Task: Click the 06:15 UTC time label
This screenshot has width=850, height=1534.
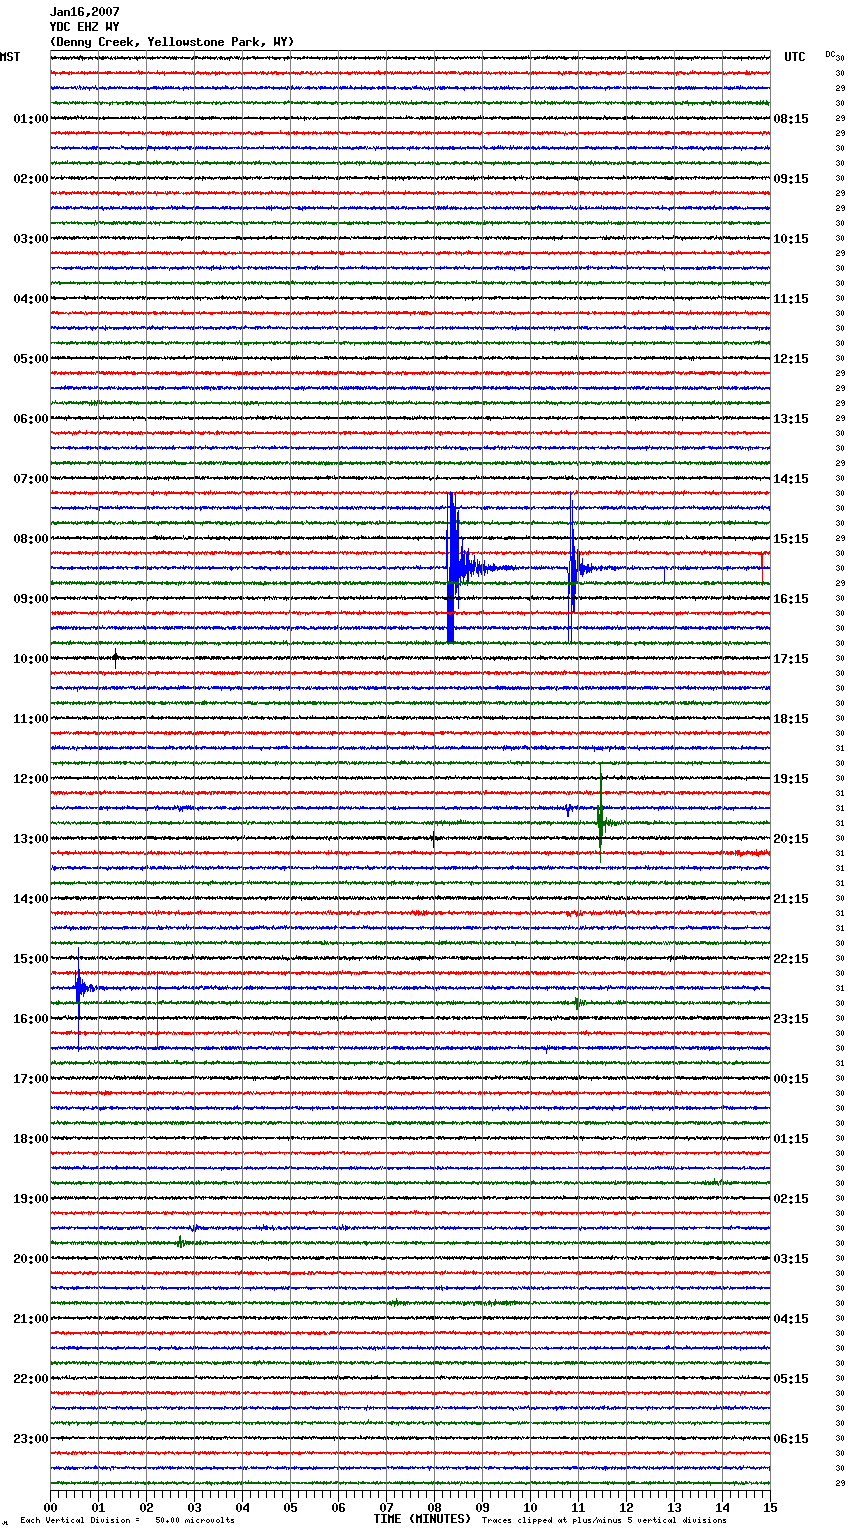Action: (791, 1439)
